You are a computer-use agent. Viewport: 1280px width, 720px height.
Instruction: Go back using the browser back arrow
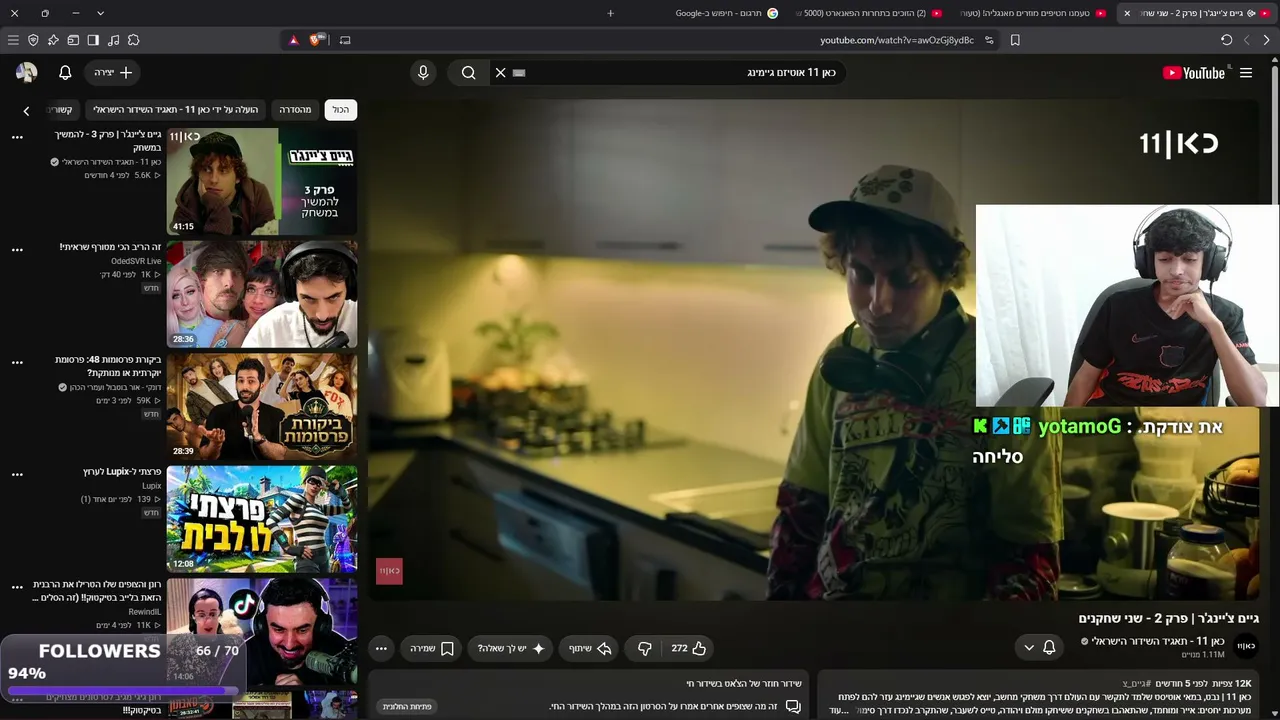pos(1266,40)
